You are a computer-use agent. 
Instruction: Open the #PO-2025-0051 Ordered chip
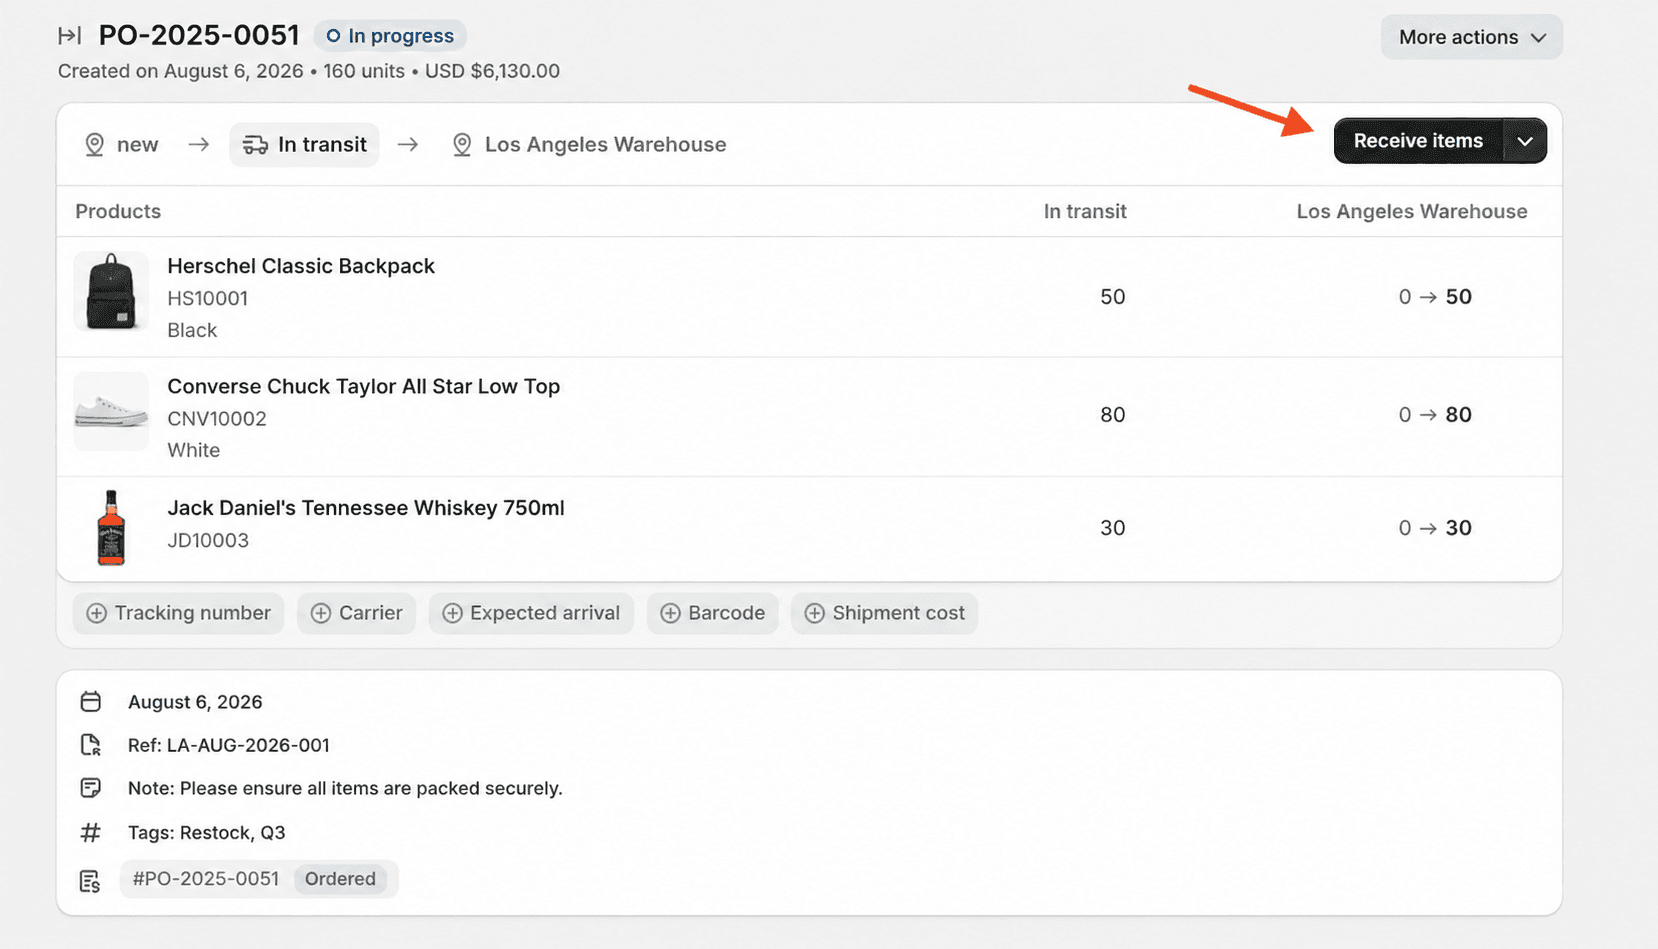[x=259, y=879]
